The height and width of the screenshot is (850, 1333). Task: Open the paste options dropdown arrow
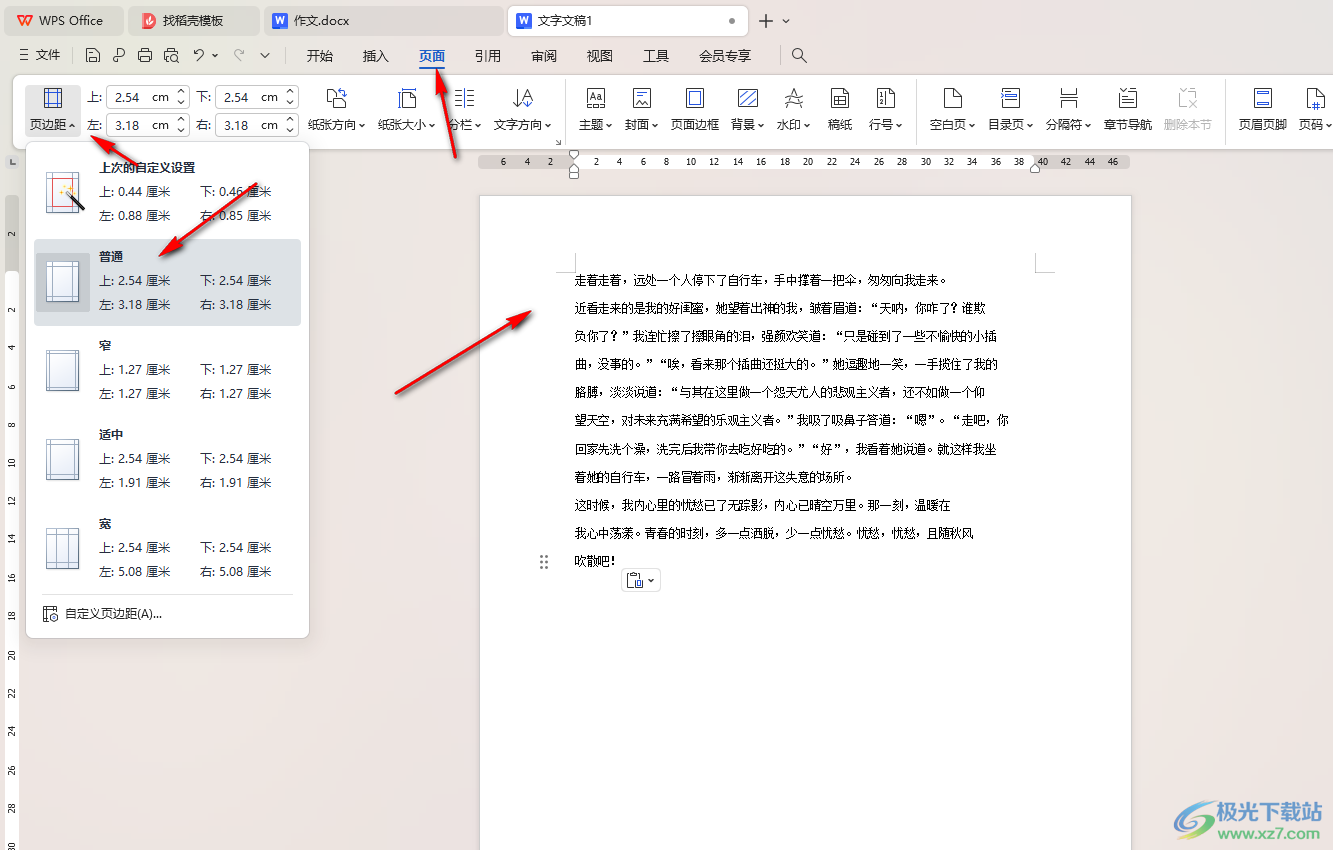(652, 580)
